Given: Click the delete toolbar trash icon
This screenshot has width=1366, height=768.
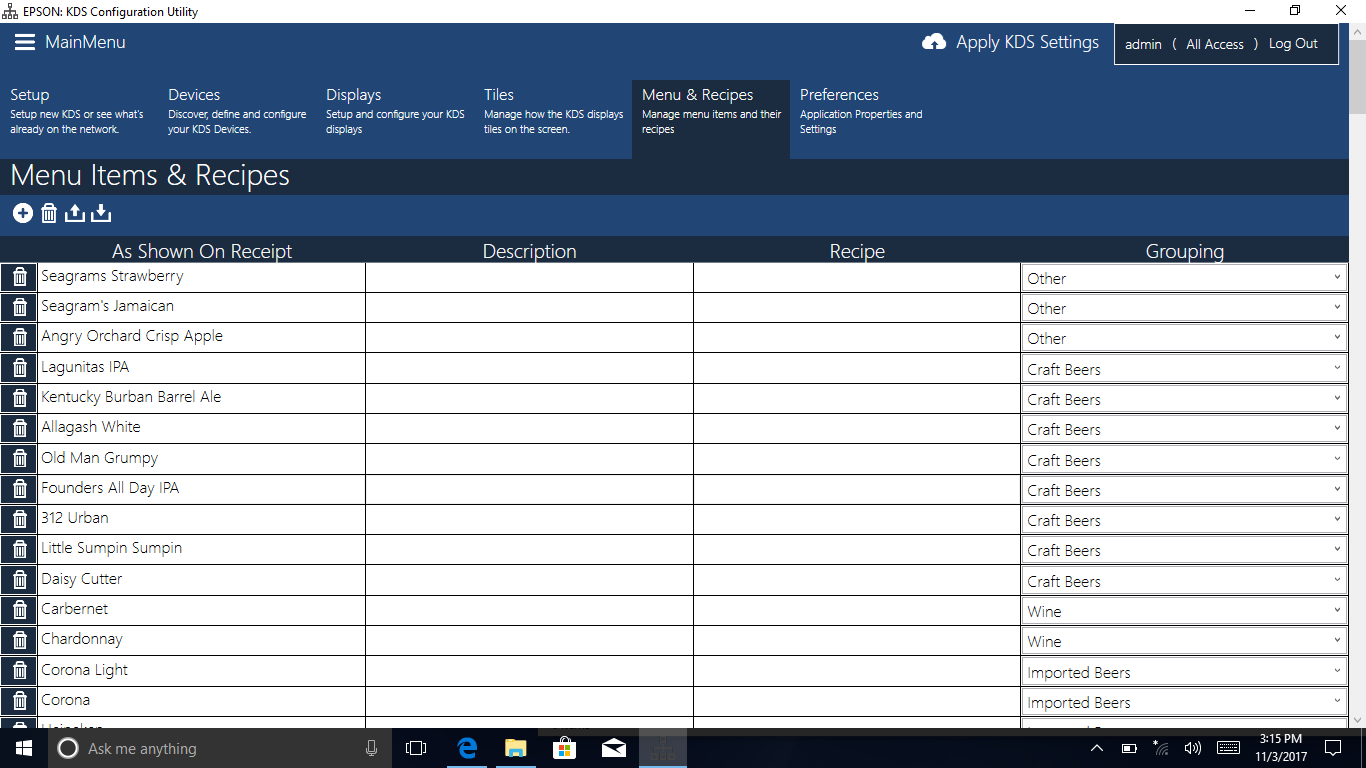Looking at the screenshot, I should pos(49,212).
